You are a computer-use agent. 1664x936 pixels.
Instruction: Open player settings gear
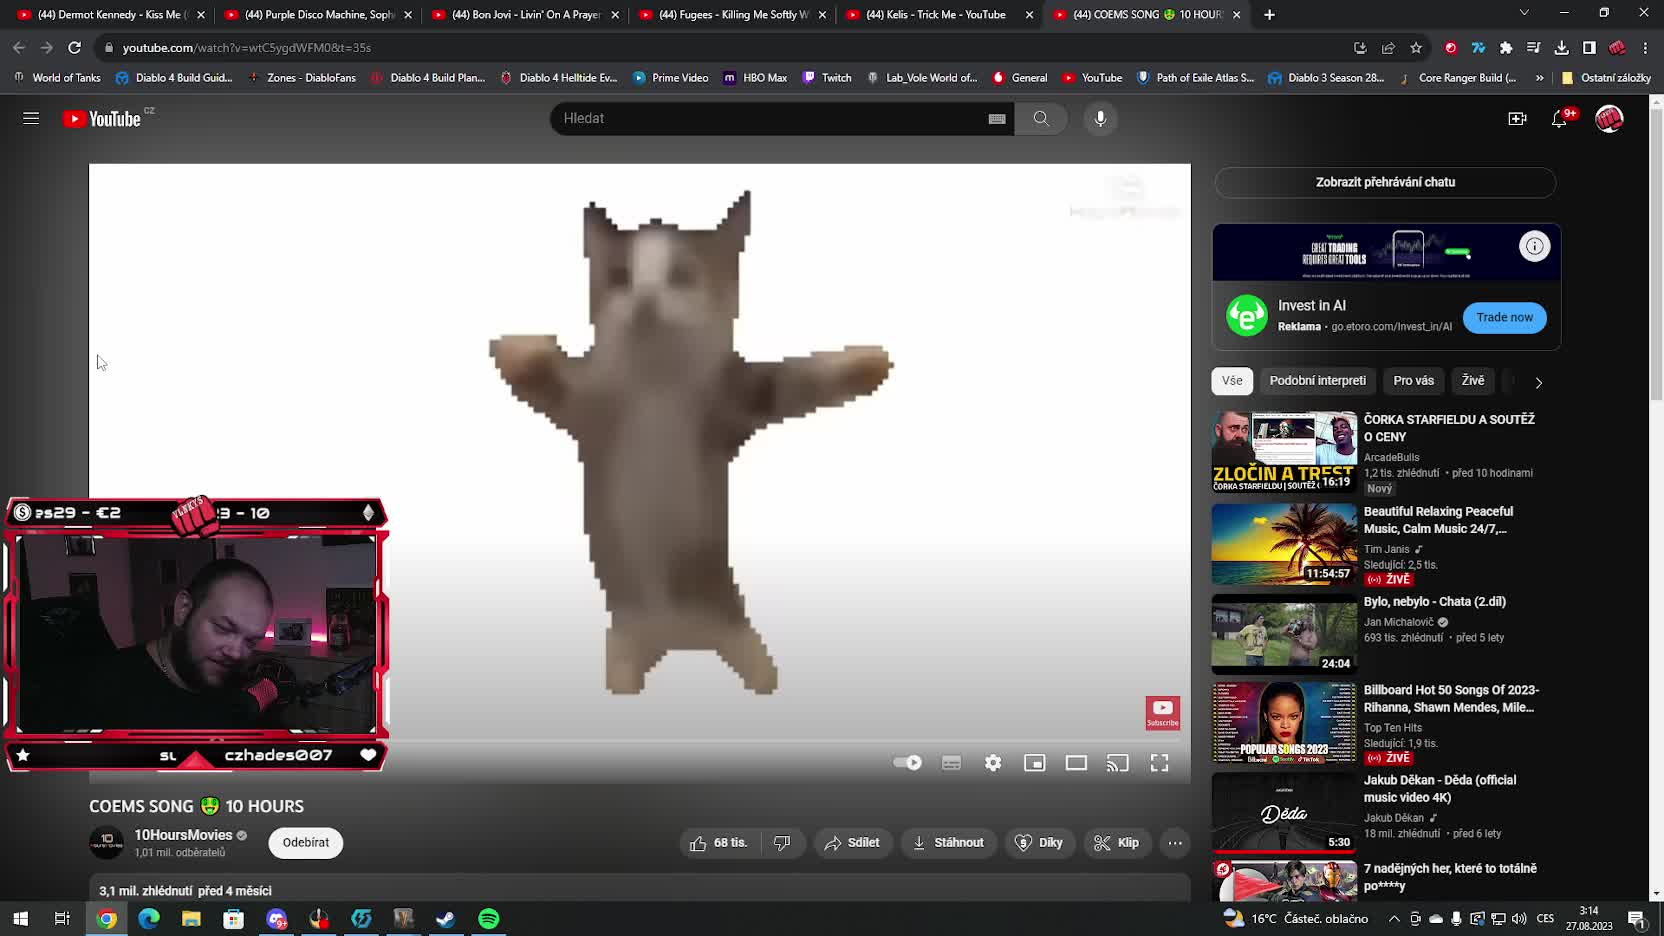993,763
